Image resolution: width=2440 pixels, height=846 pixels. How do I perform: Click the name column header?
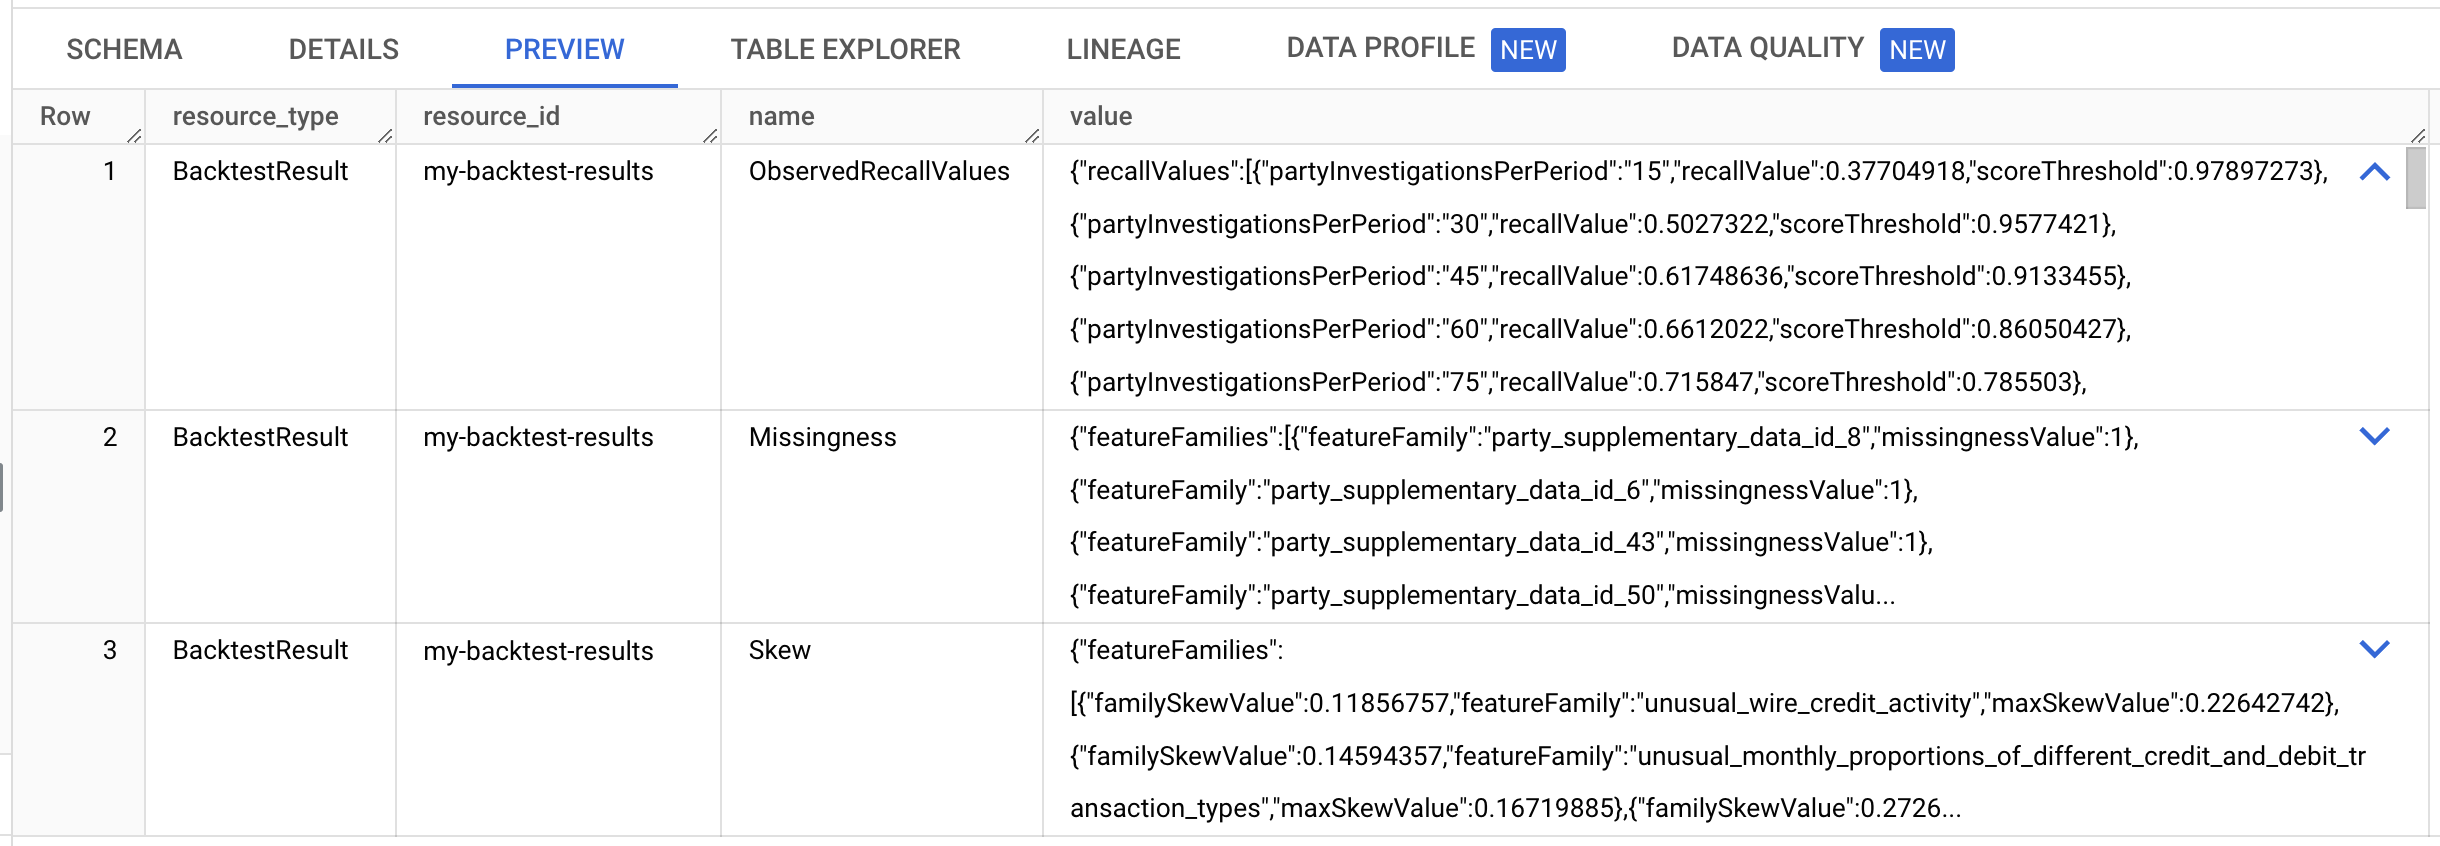[x=781, y=116]
